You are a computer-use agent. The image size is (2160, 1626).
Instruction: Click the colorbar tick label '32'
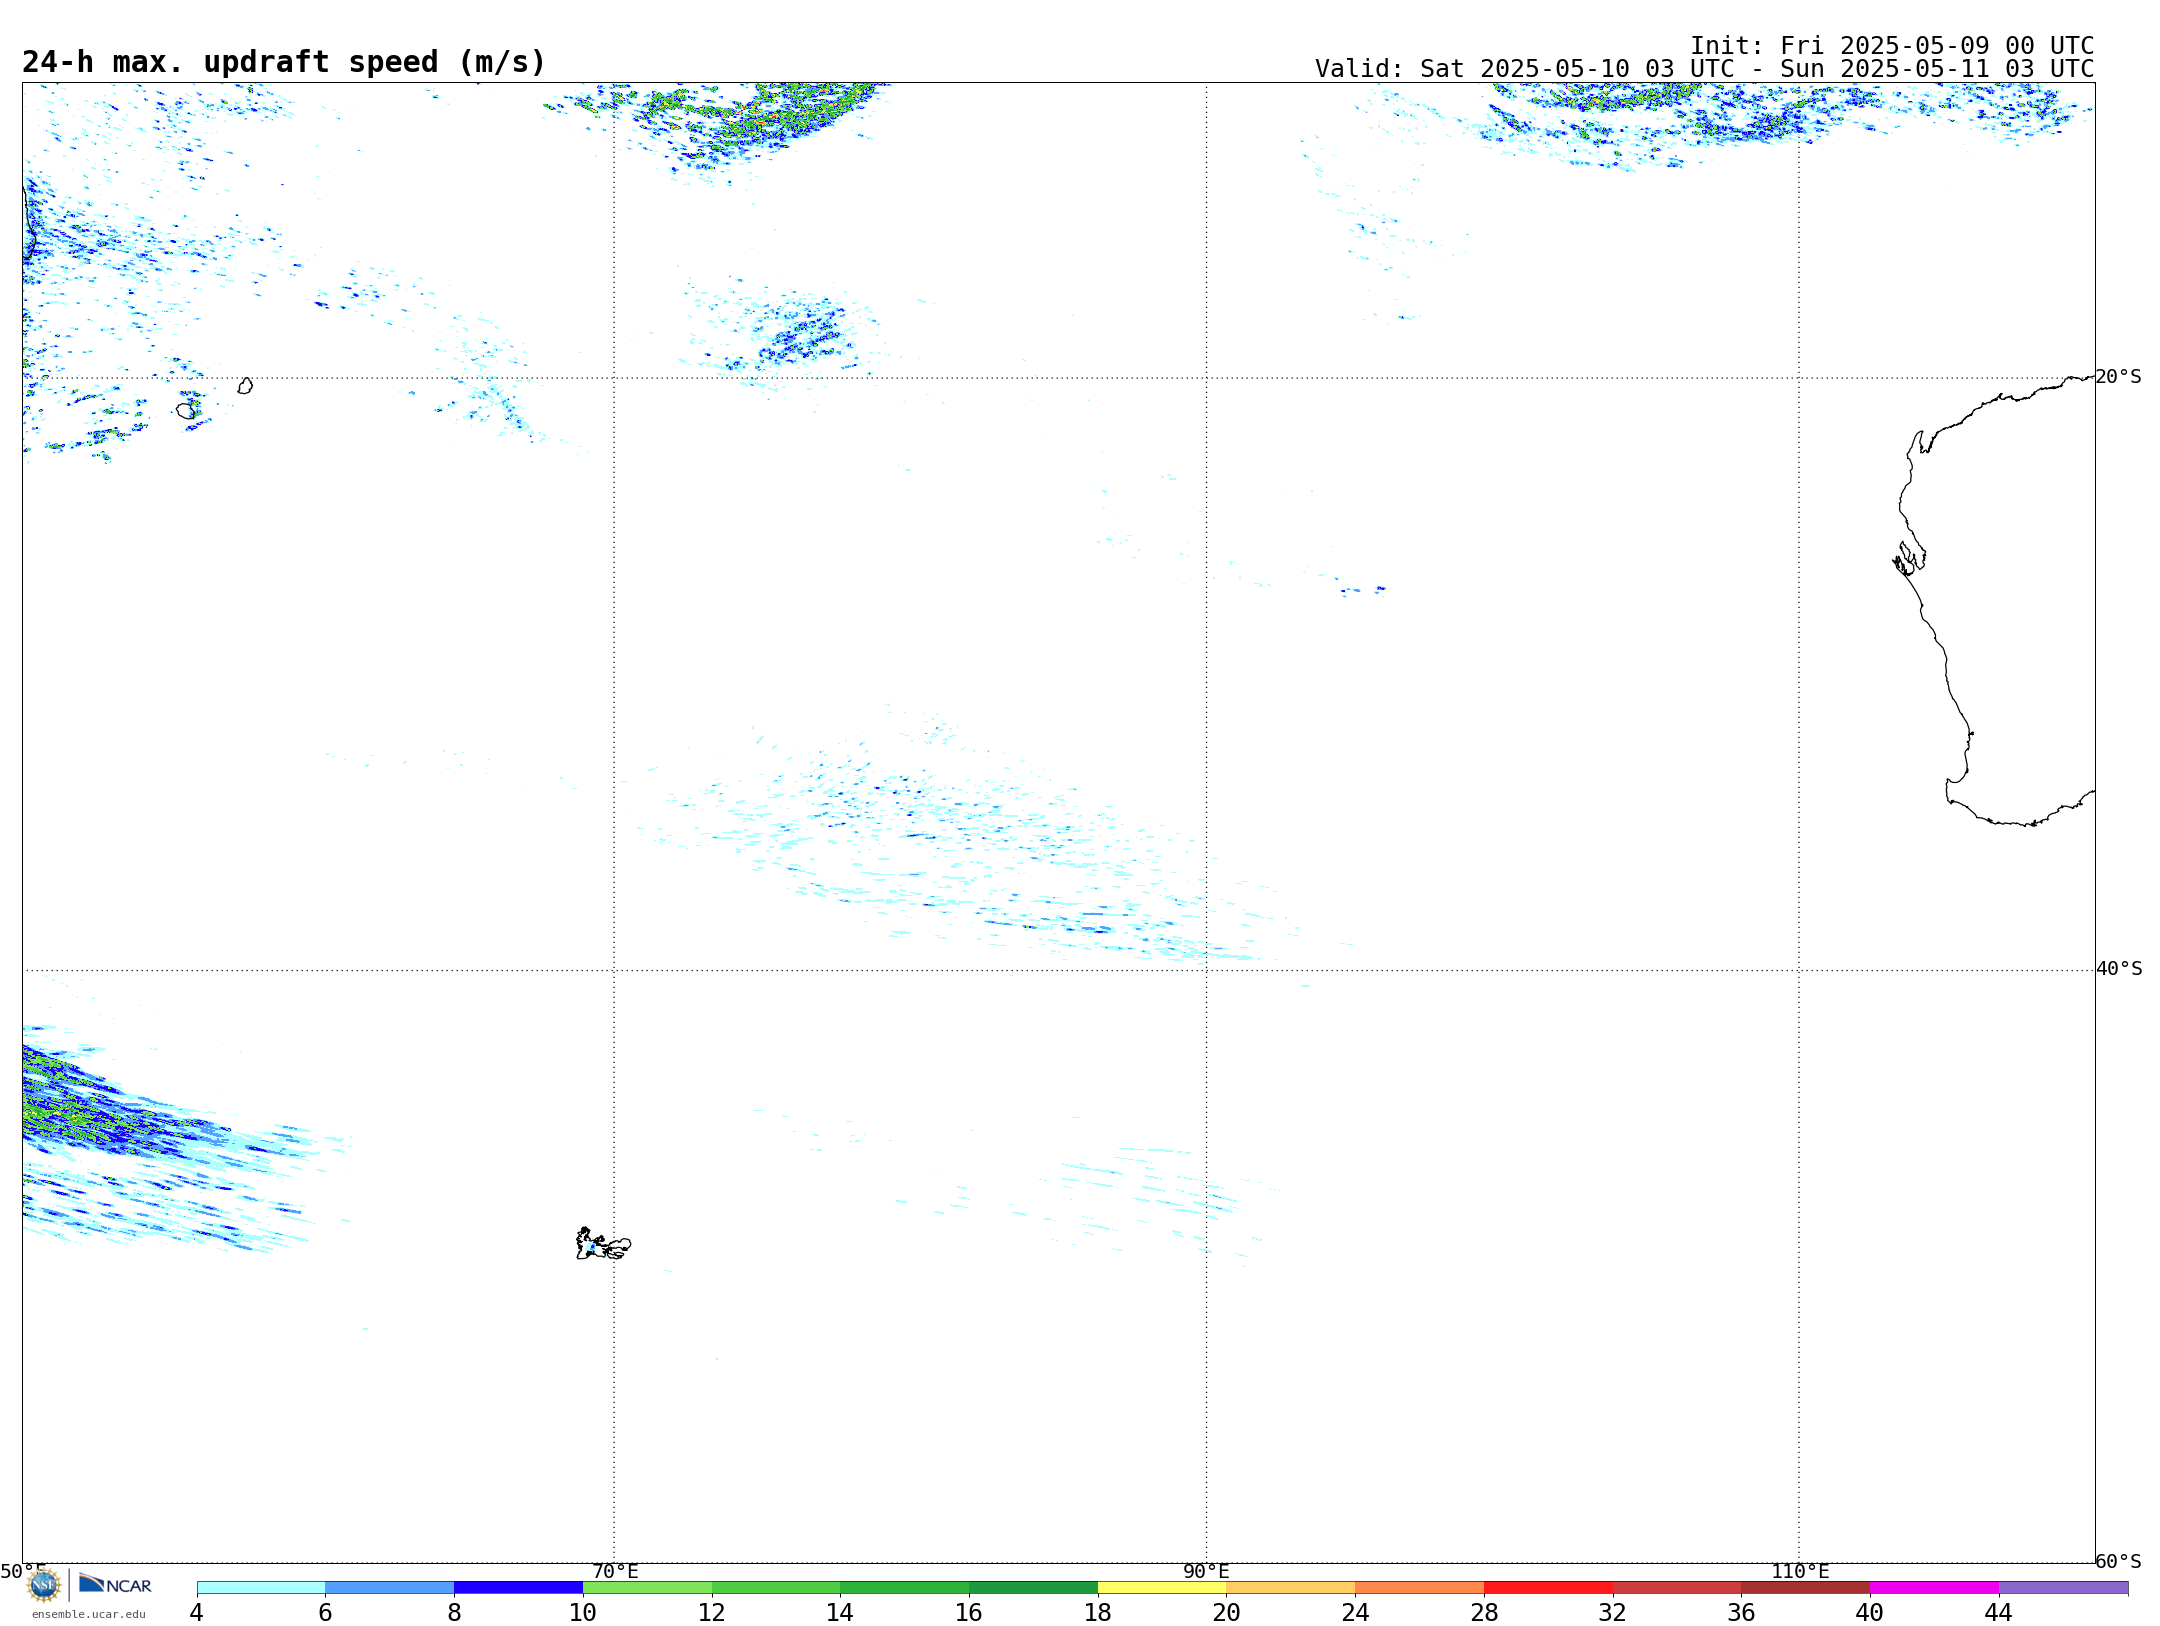(1613, 1612)
